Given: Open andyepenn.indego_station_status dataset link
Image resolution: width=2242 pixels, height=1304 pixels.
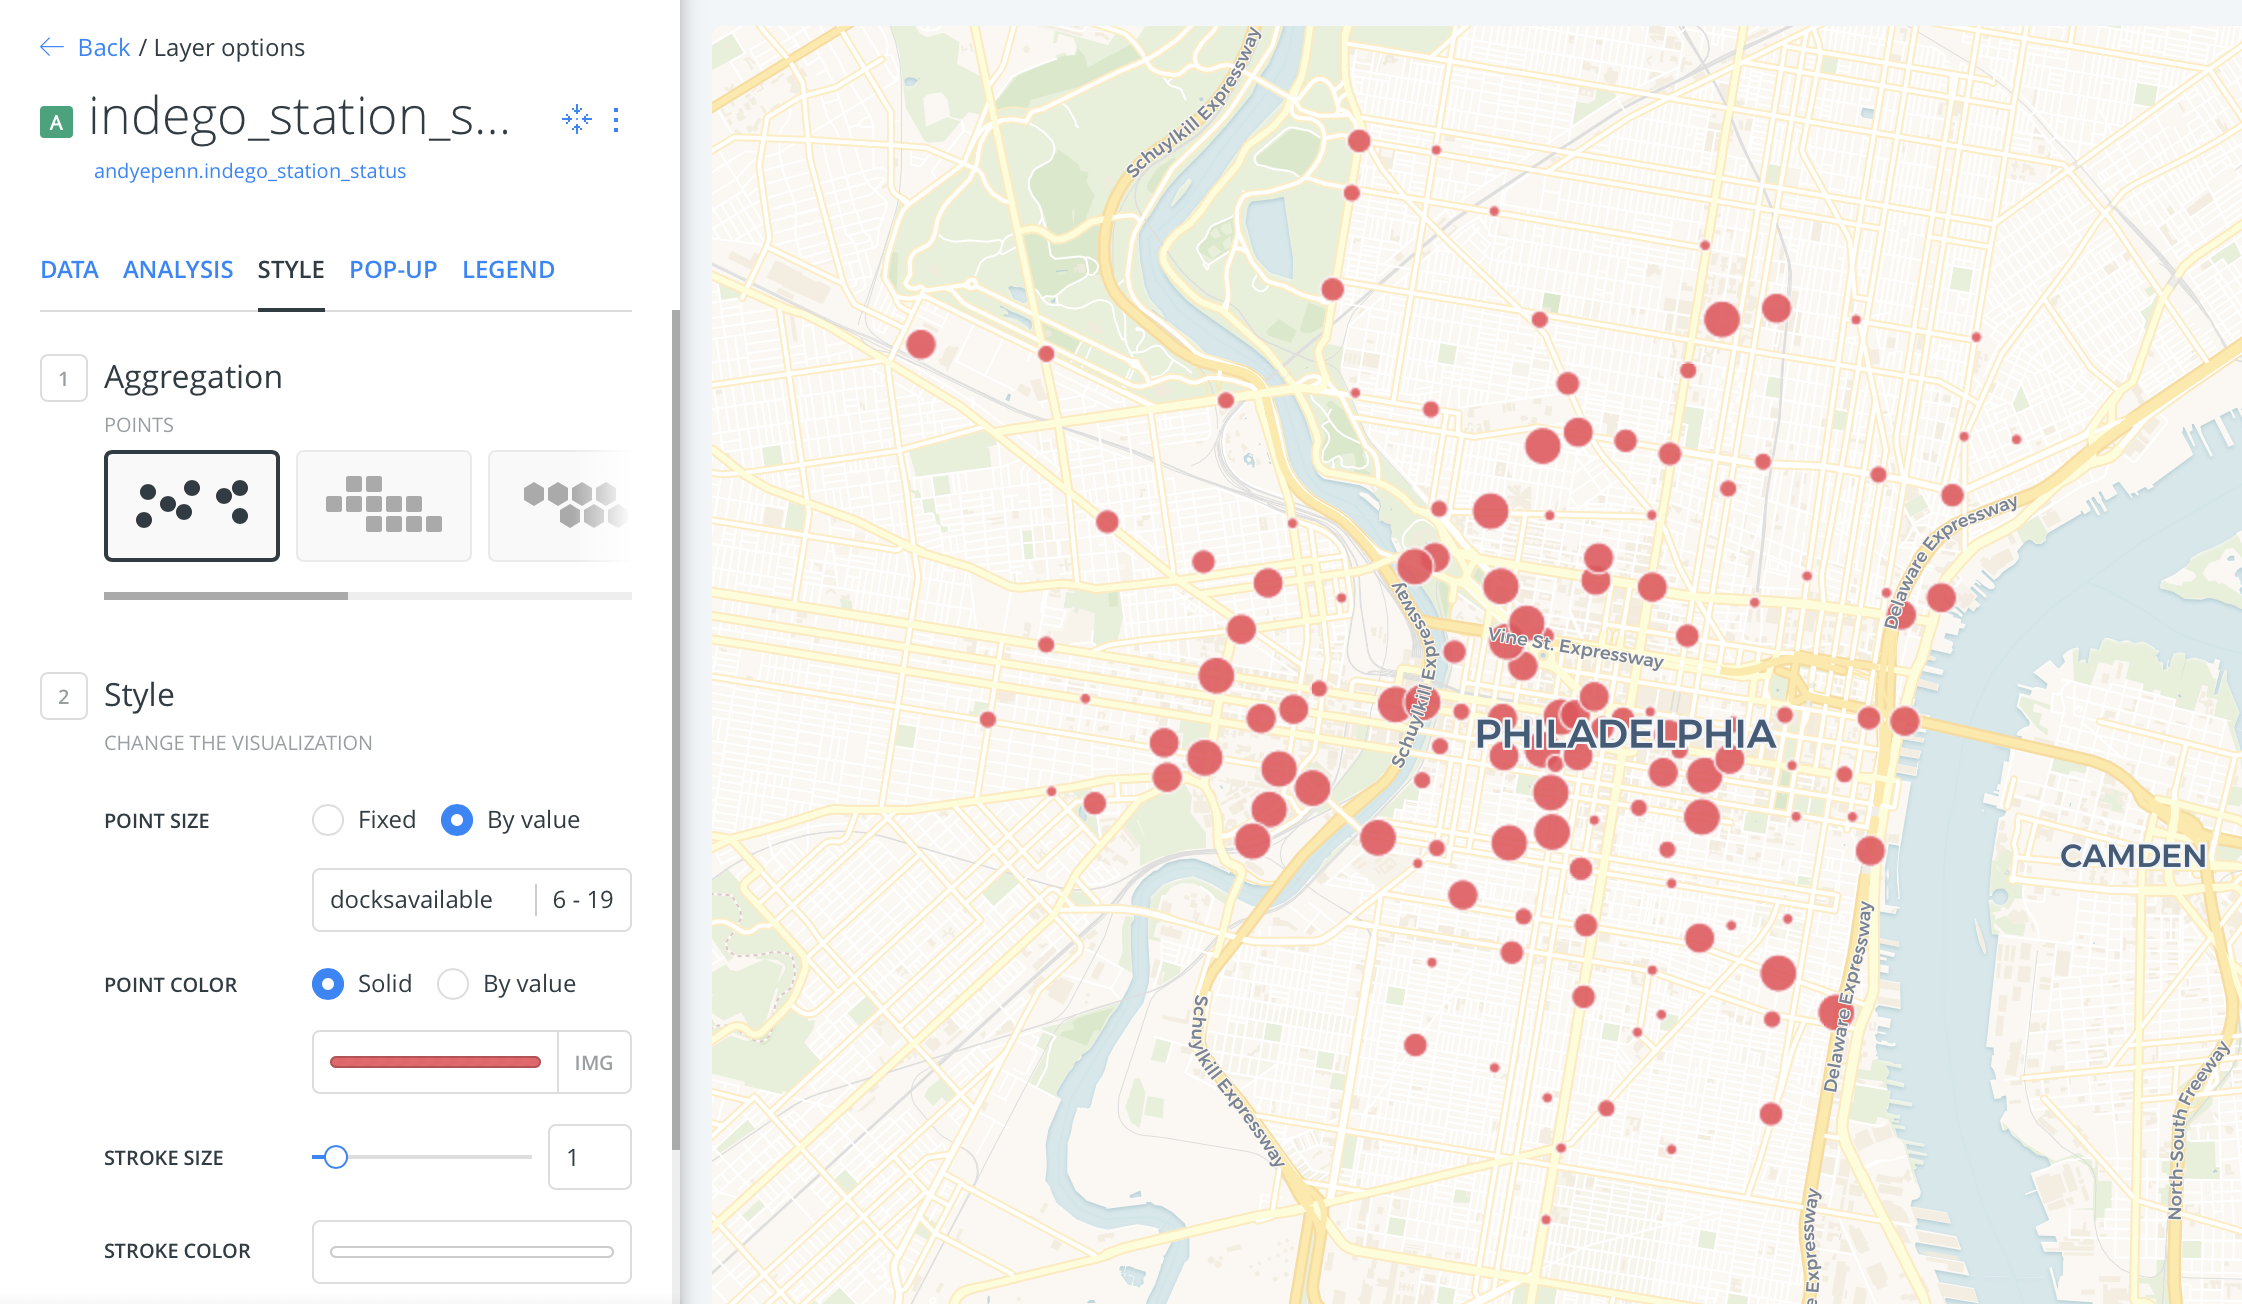Looking at the screenshot, I should tap(250, 171).
